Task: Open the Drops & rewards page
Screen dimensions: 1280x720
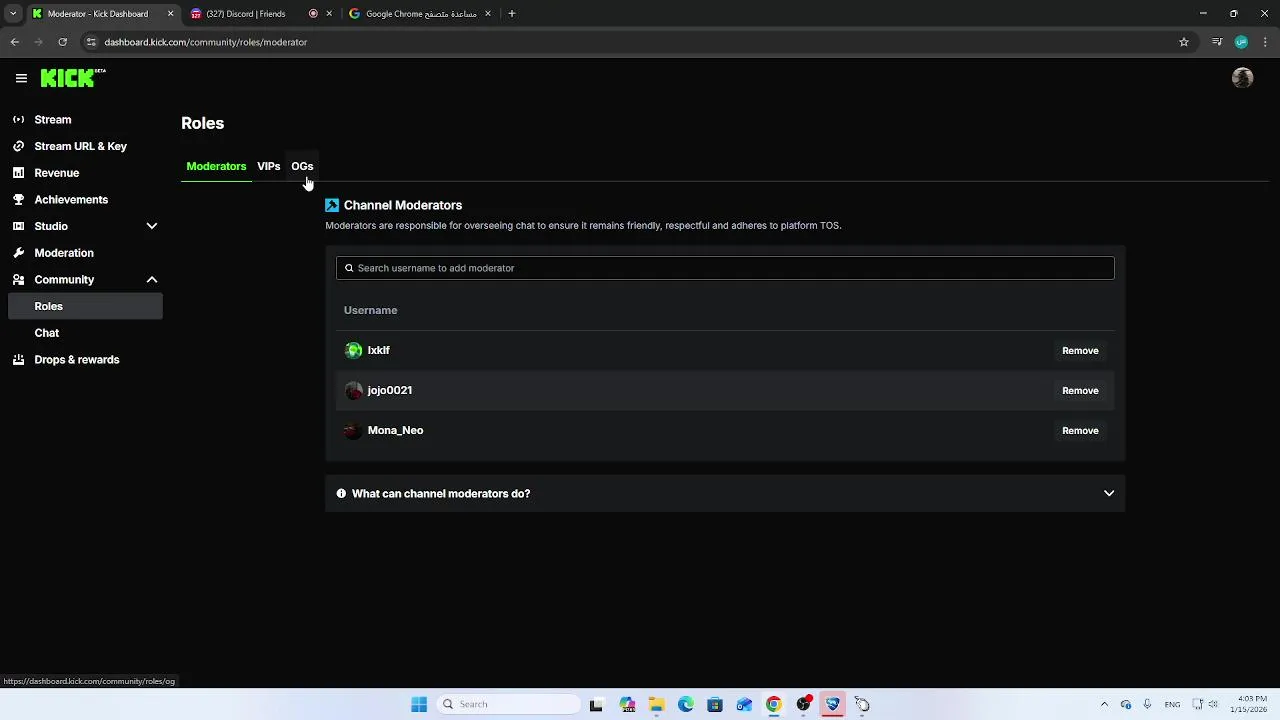Action: (x=84, y=360)
